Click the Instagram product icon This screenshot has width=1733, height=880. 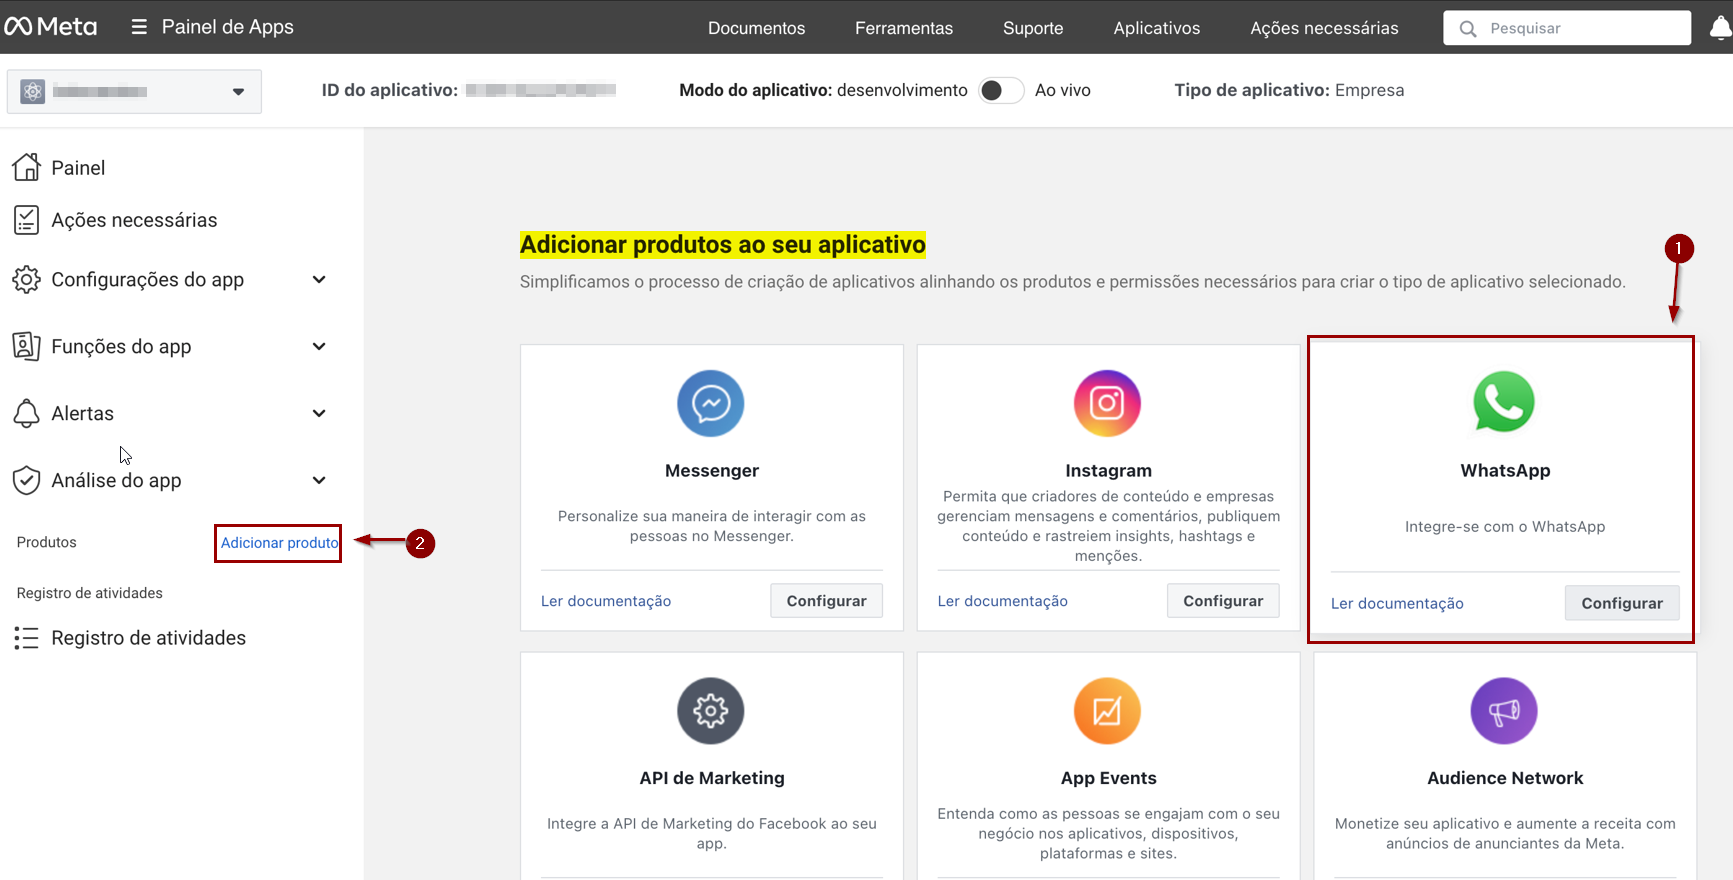1106,403
